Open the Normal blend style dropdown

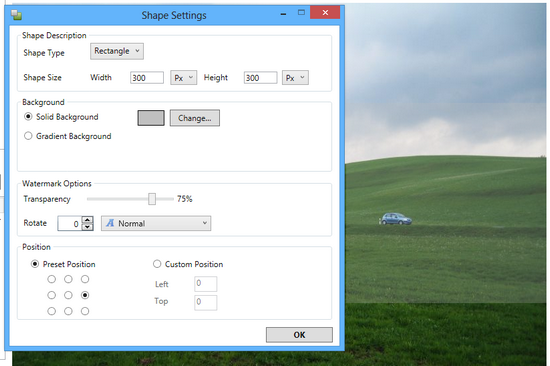click(156, 223)
